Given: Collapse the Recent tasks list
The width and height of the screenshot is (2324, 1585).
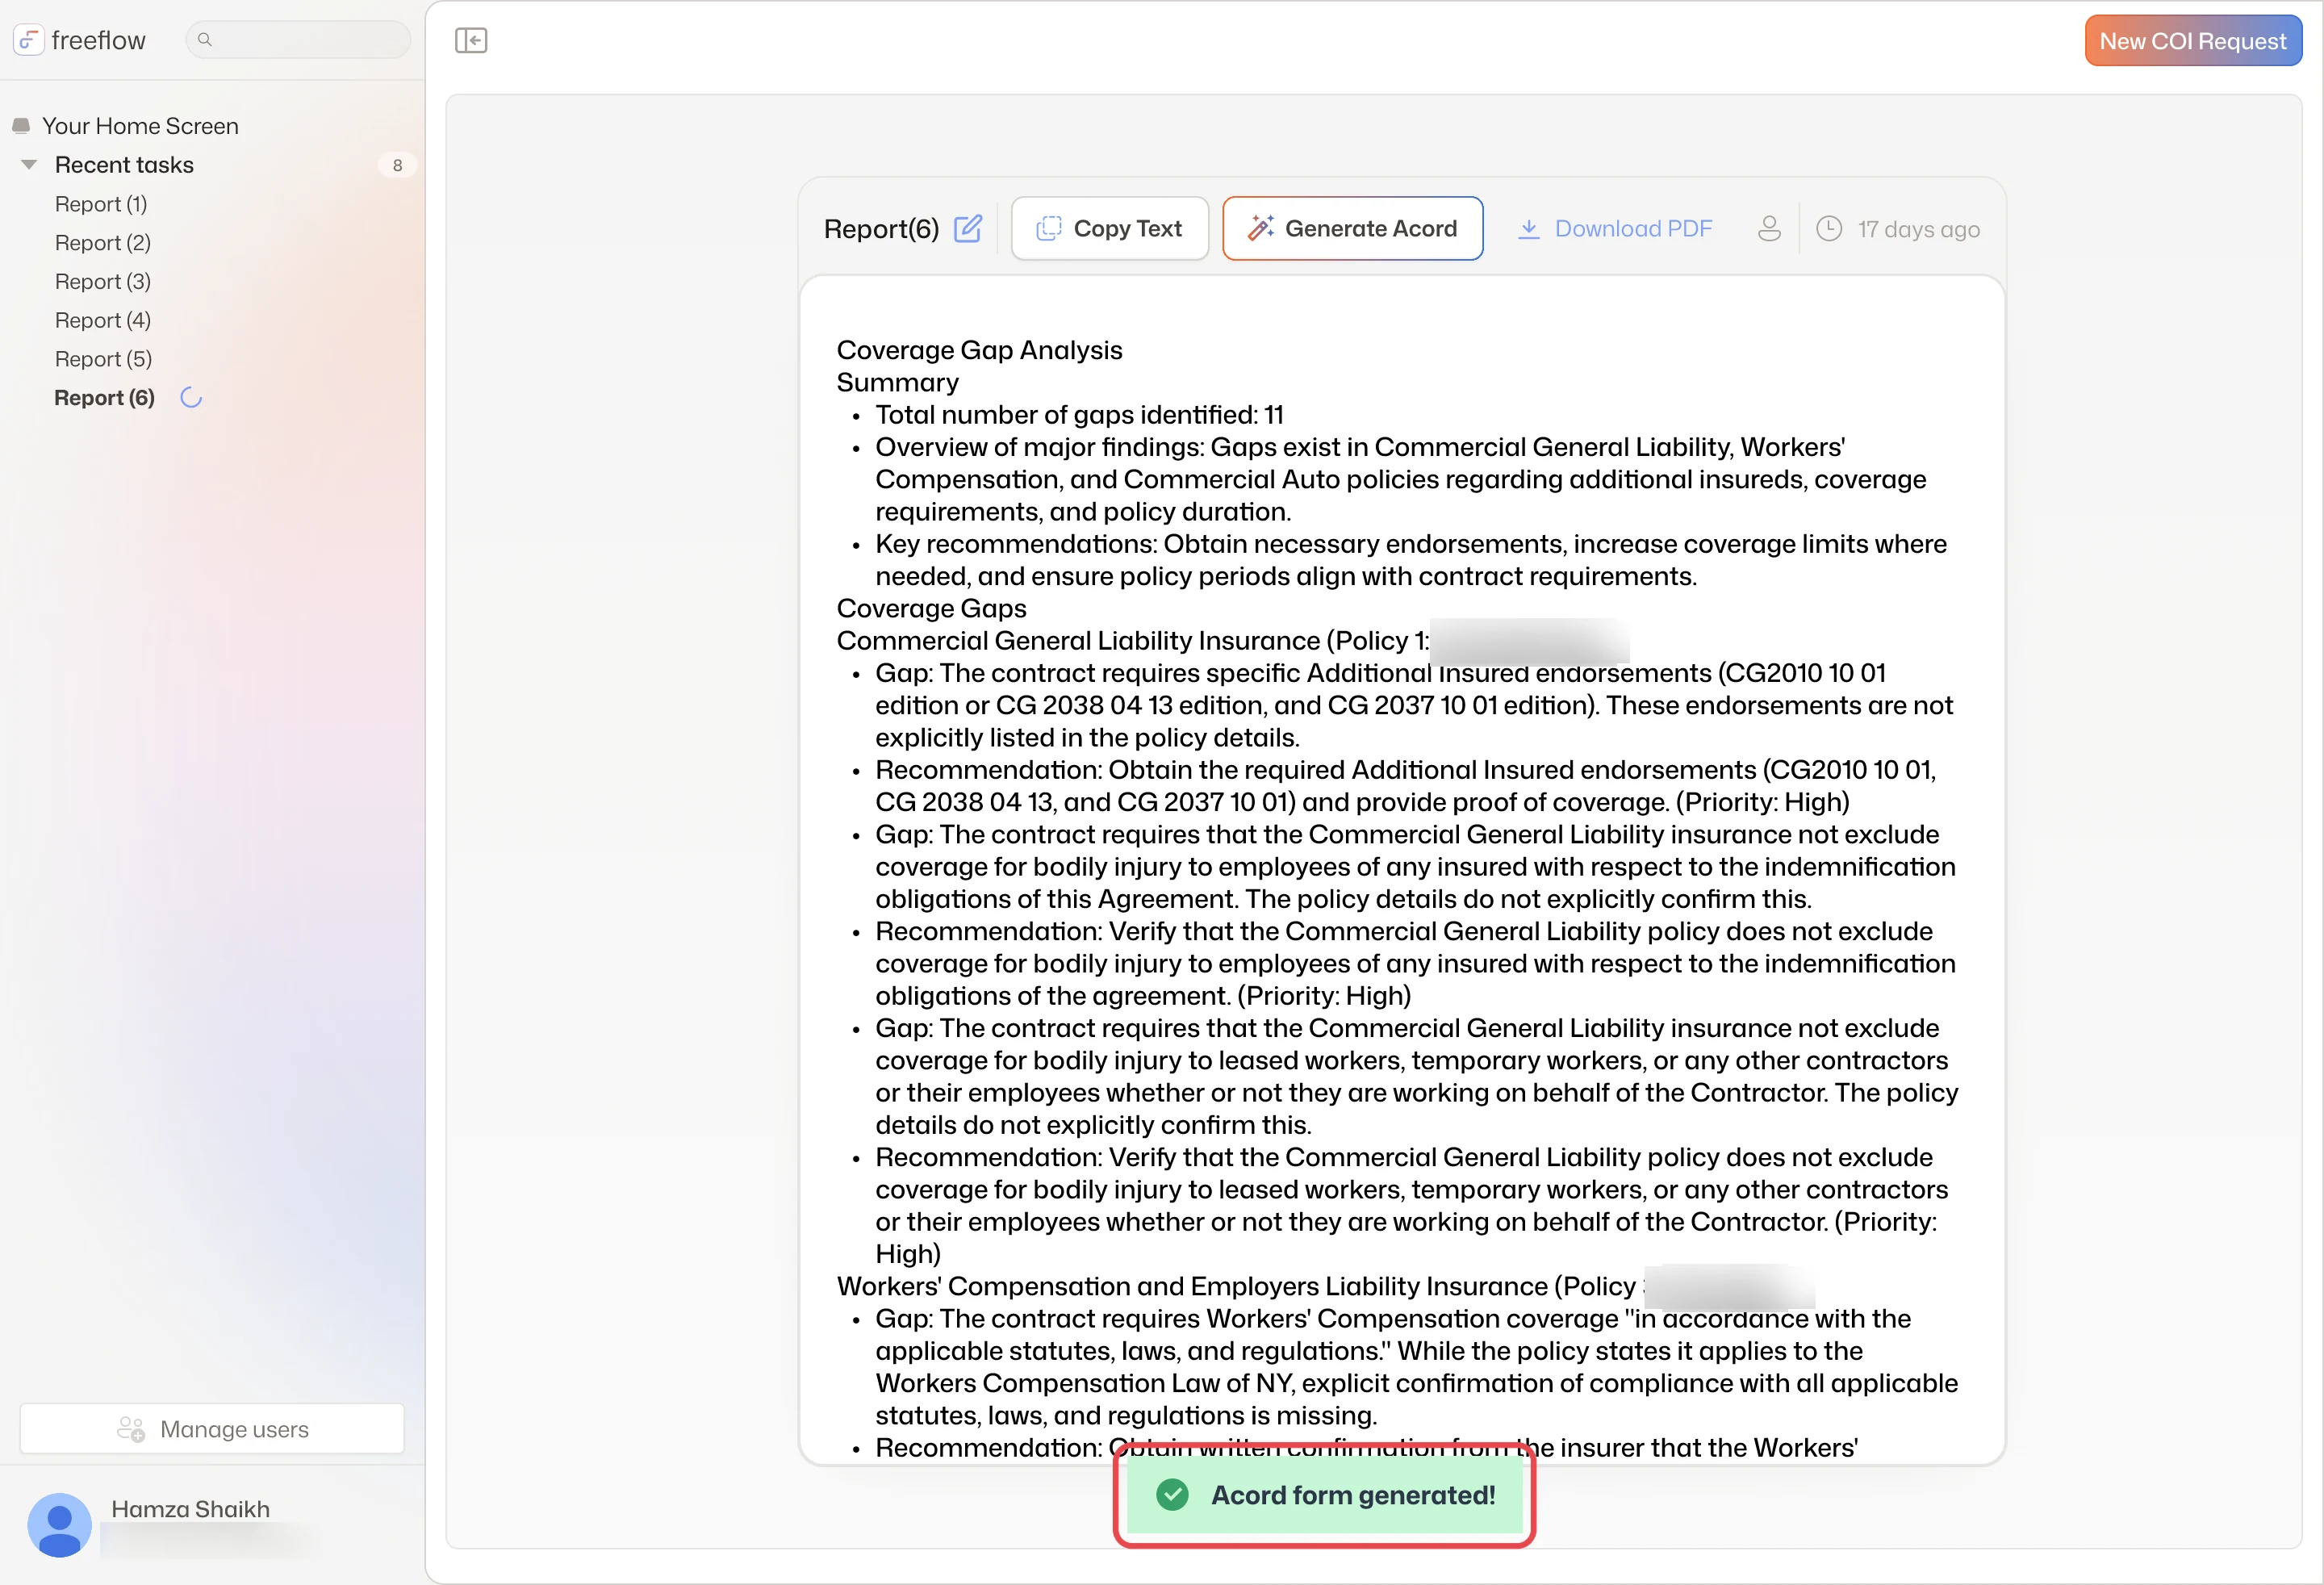Looking at the screenshot, I should pos(29,164).
